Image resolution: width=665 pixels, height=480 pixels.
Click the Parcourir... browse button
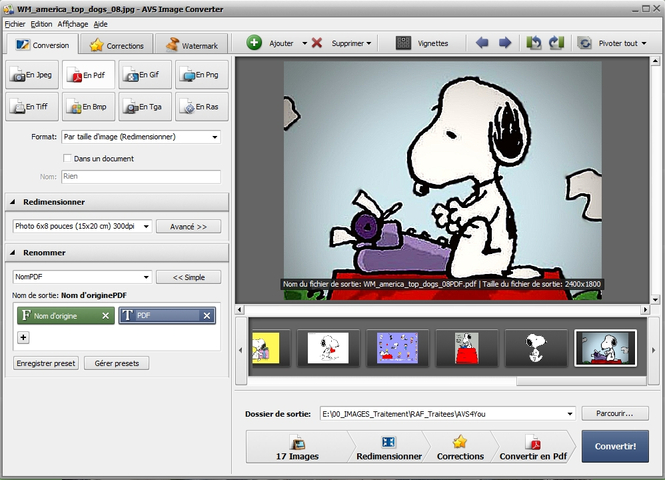[x=614, y=413]
